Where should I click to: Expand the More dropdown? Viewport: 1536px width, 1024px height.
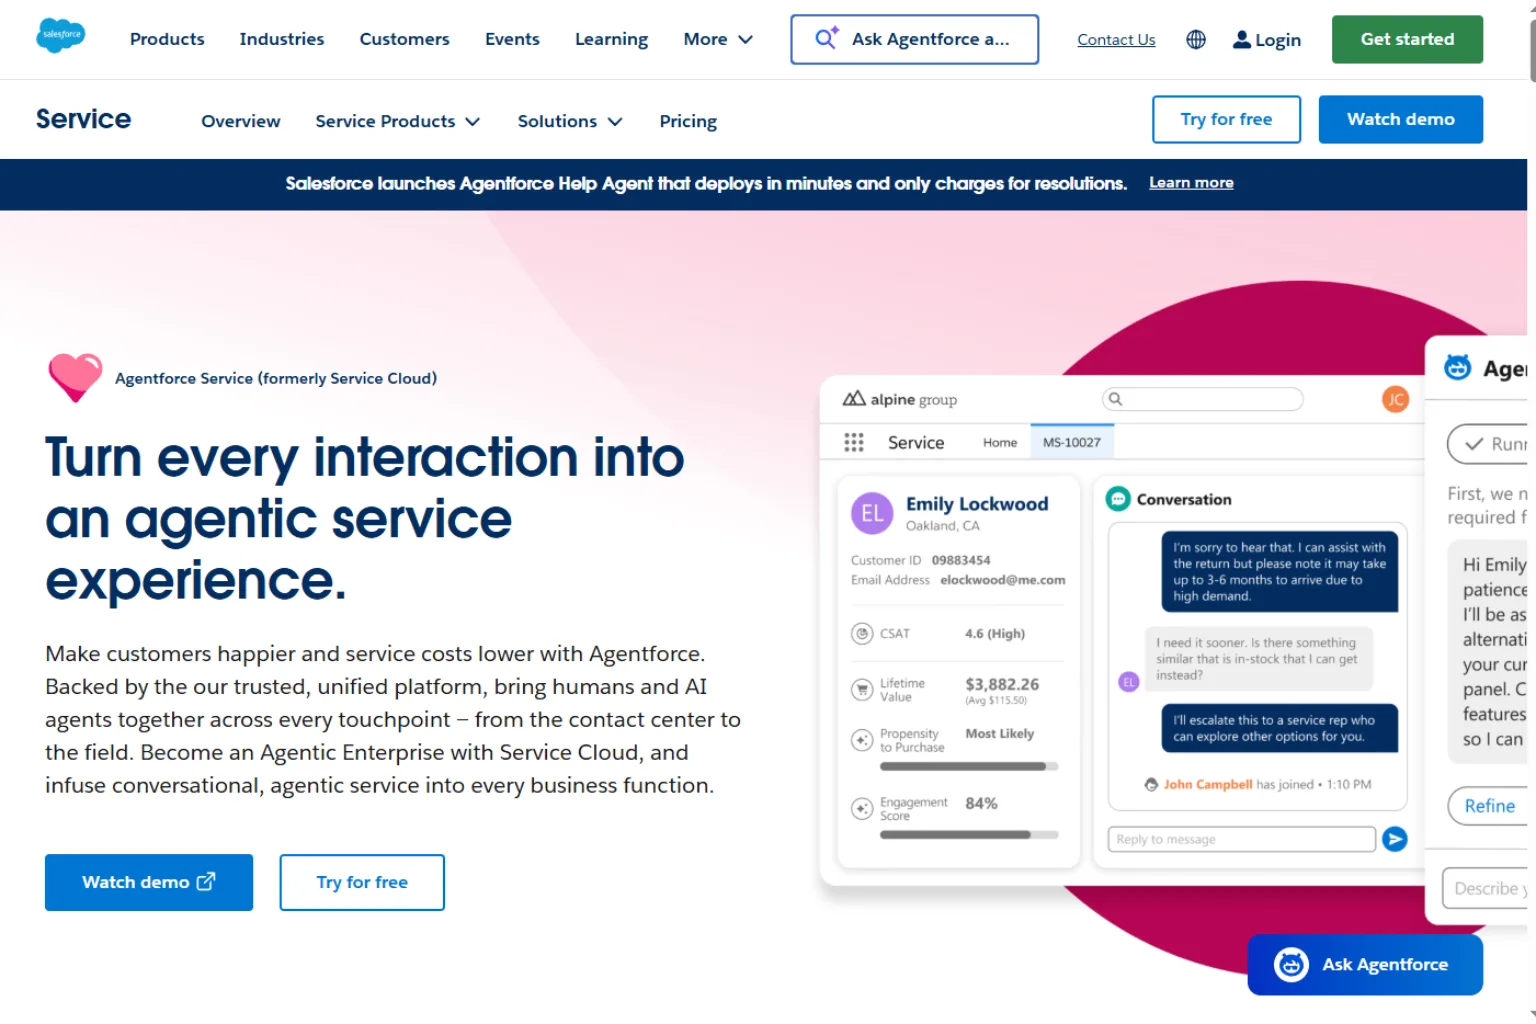click(x=718, y=39)
